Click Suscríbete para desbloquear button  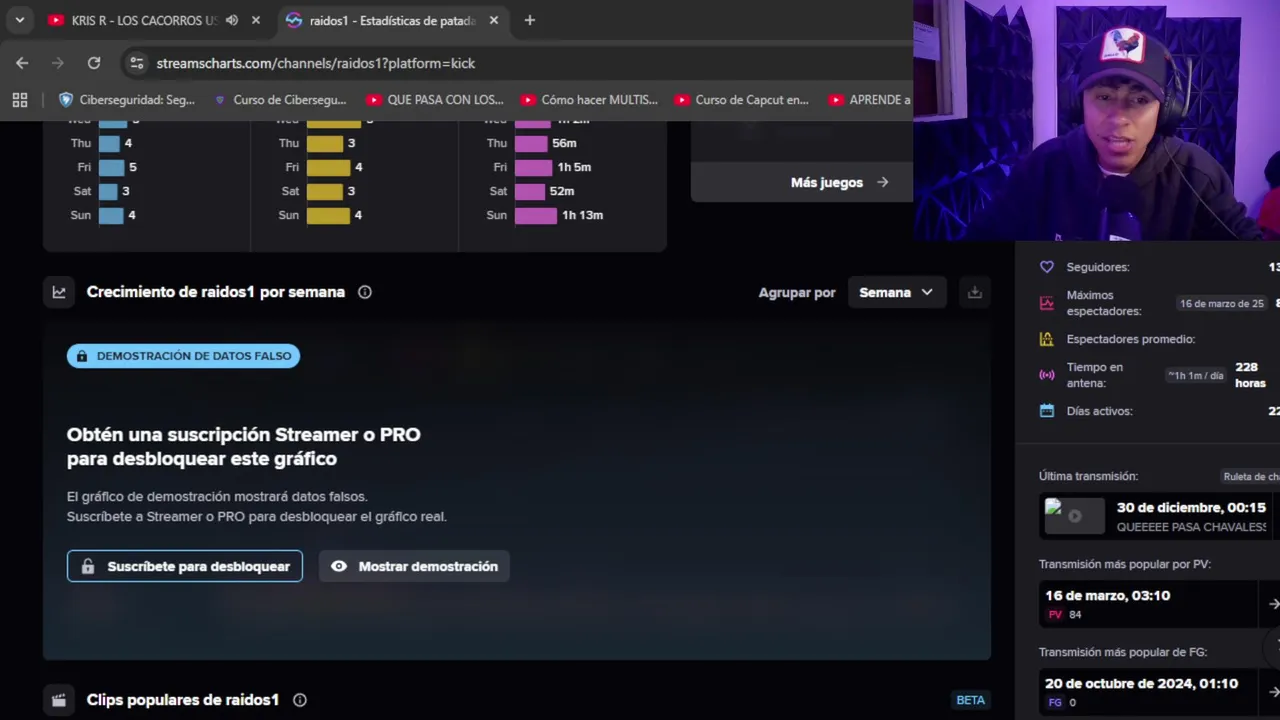[x=185, y=566]
